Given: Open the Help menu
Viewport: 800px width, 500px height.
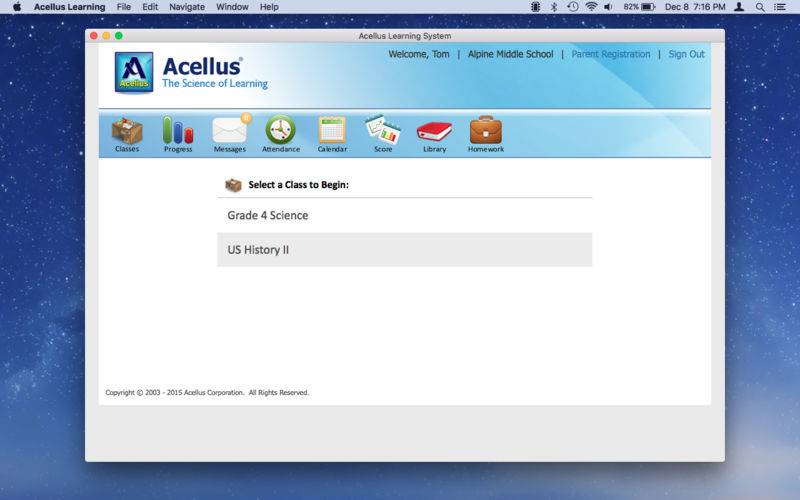Looking at the screenshot, I should click(269, 7).
